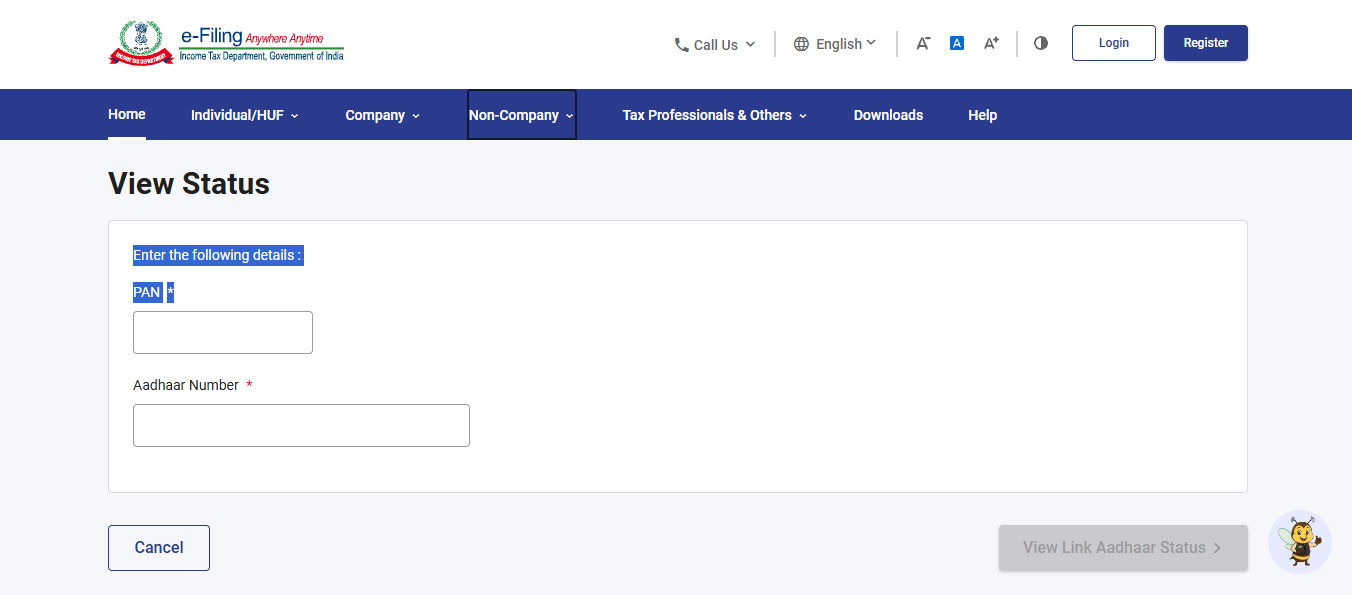The height and width of the screenshot is (595, 1352).
Task: Expand the Company menu
Action: click(383, 115)
